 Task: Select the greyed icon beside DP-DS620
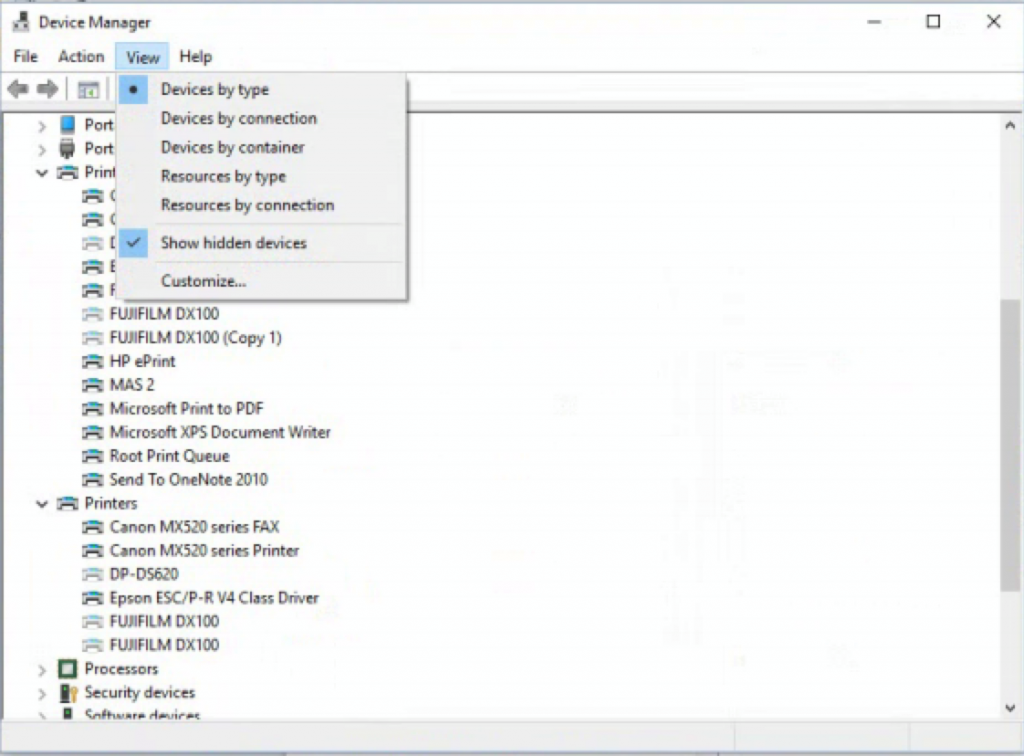pos(93,575)
